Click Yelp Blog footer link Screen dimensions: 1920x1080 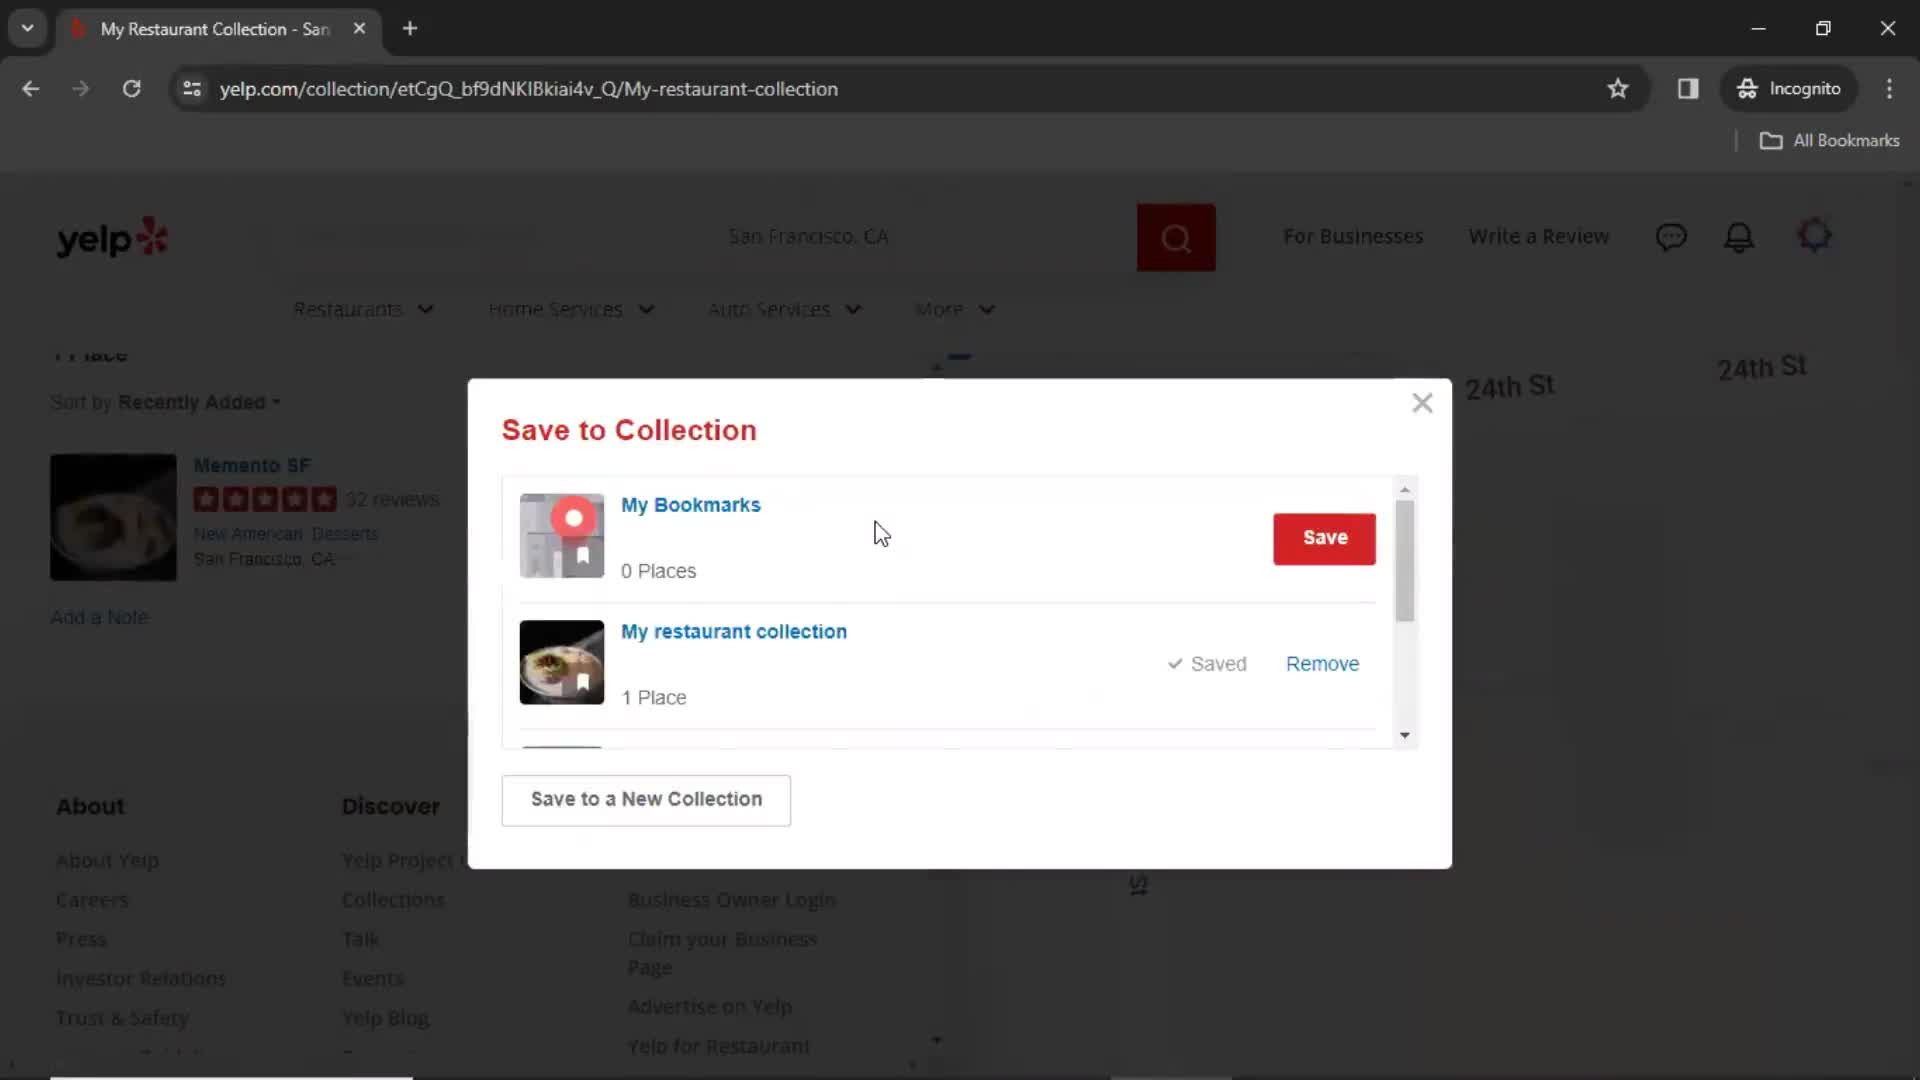click(385, 1018)
